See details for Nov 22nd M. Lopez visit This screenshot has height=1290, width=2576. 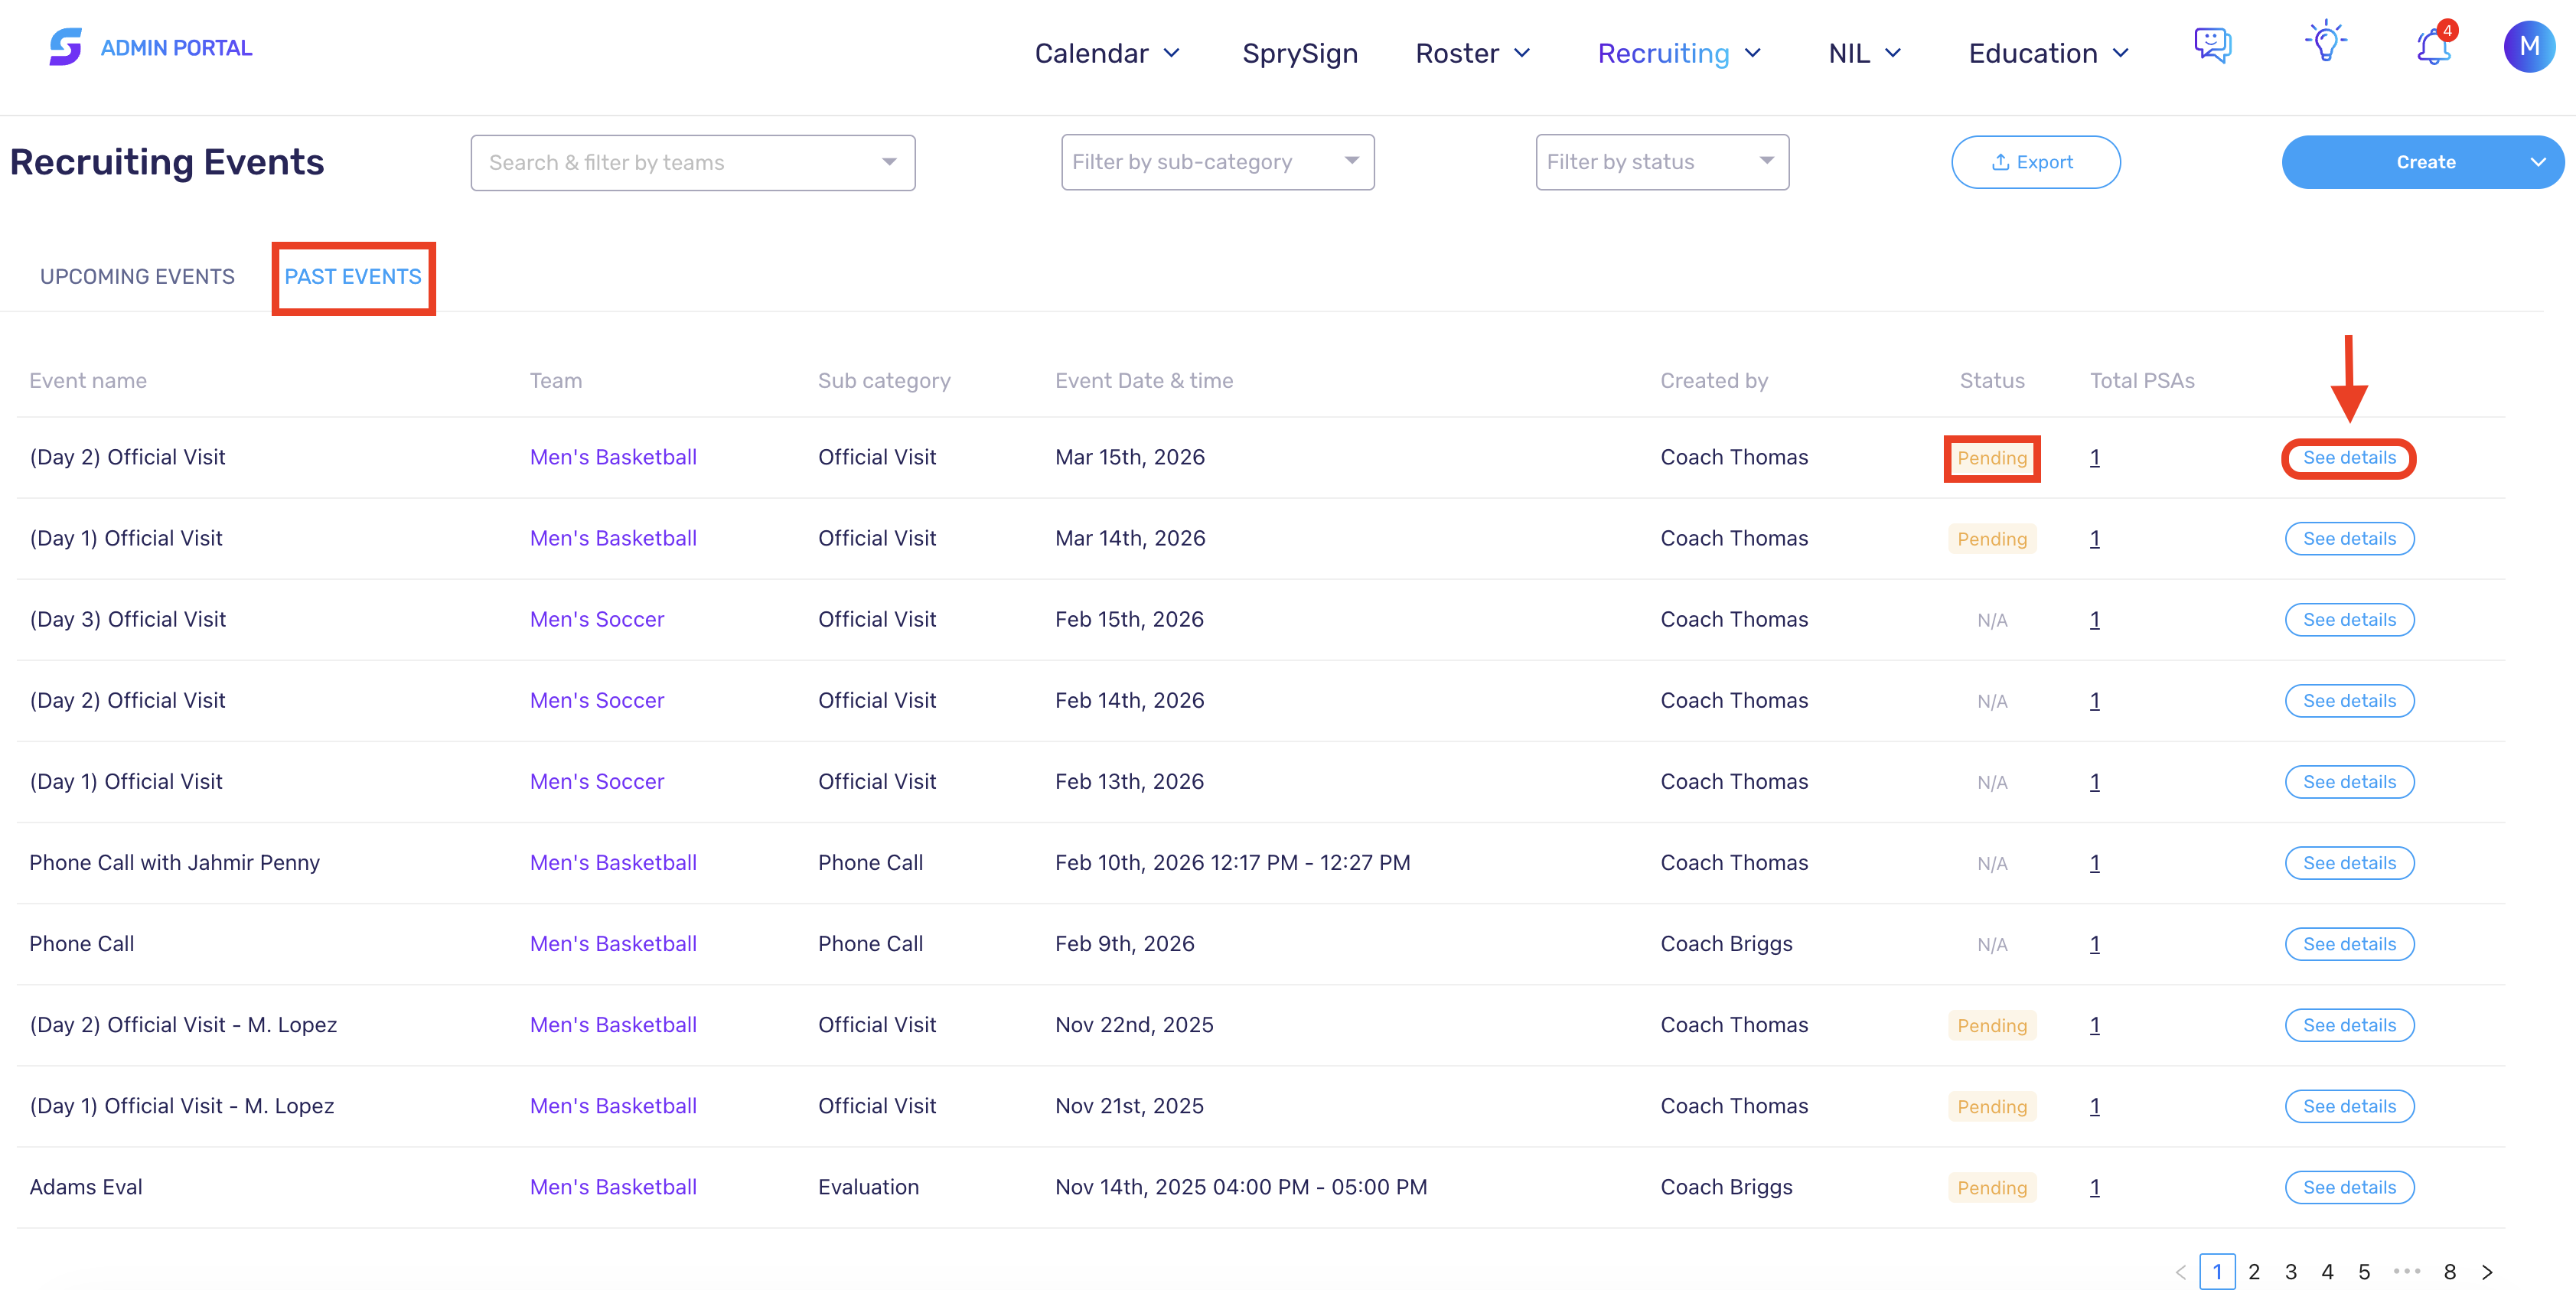[2349, 1025]
